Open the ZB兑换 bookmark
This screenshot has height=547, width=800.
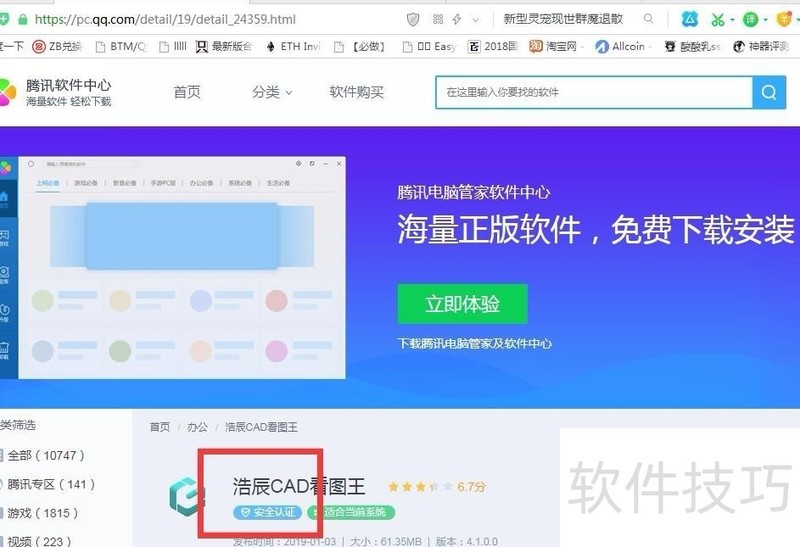pyautogui.click(x=57, y=46)
